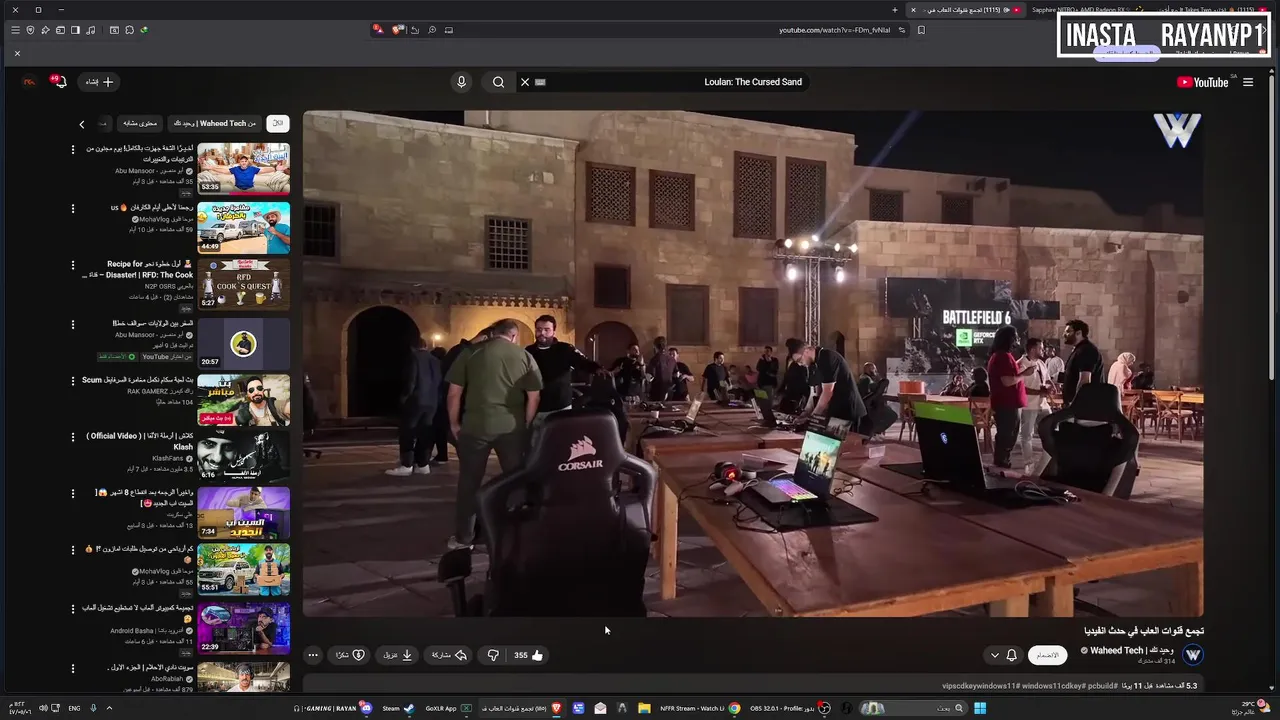Open Steam from the taskbar
1280x720 pixels.
click(x=399, y=708)
